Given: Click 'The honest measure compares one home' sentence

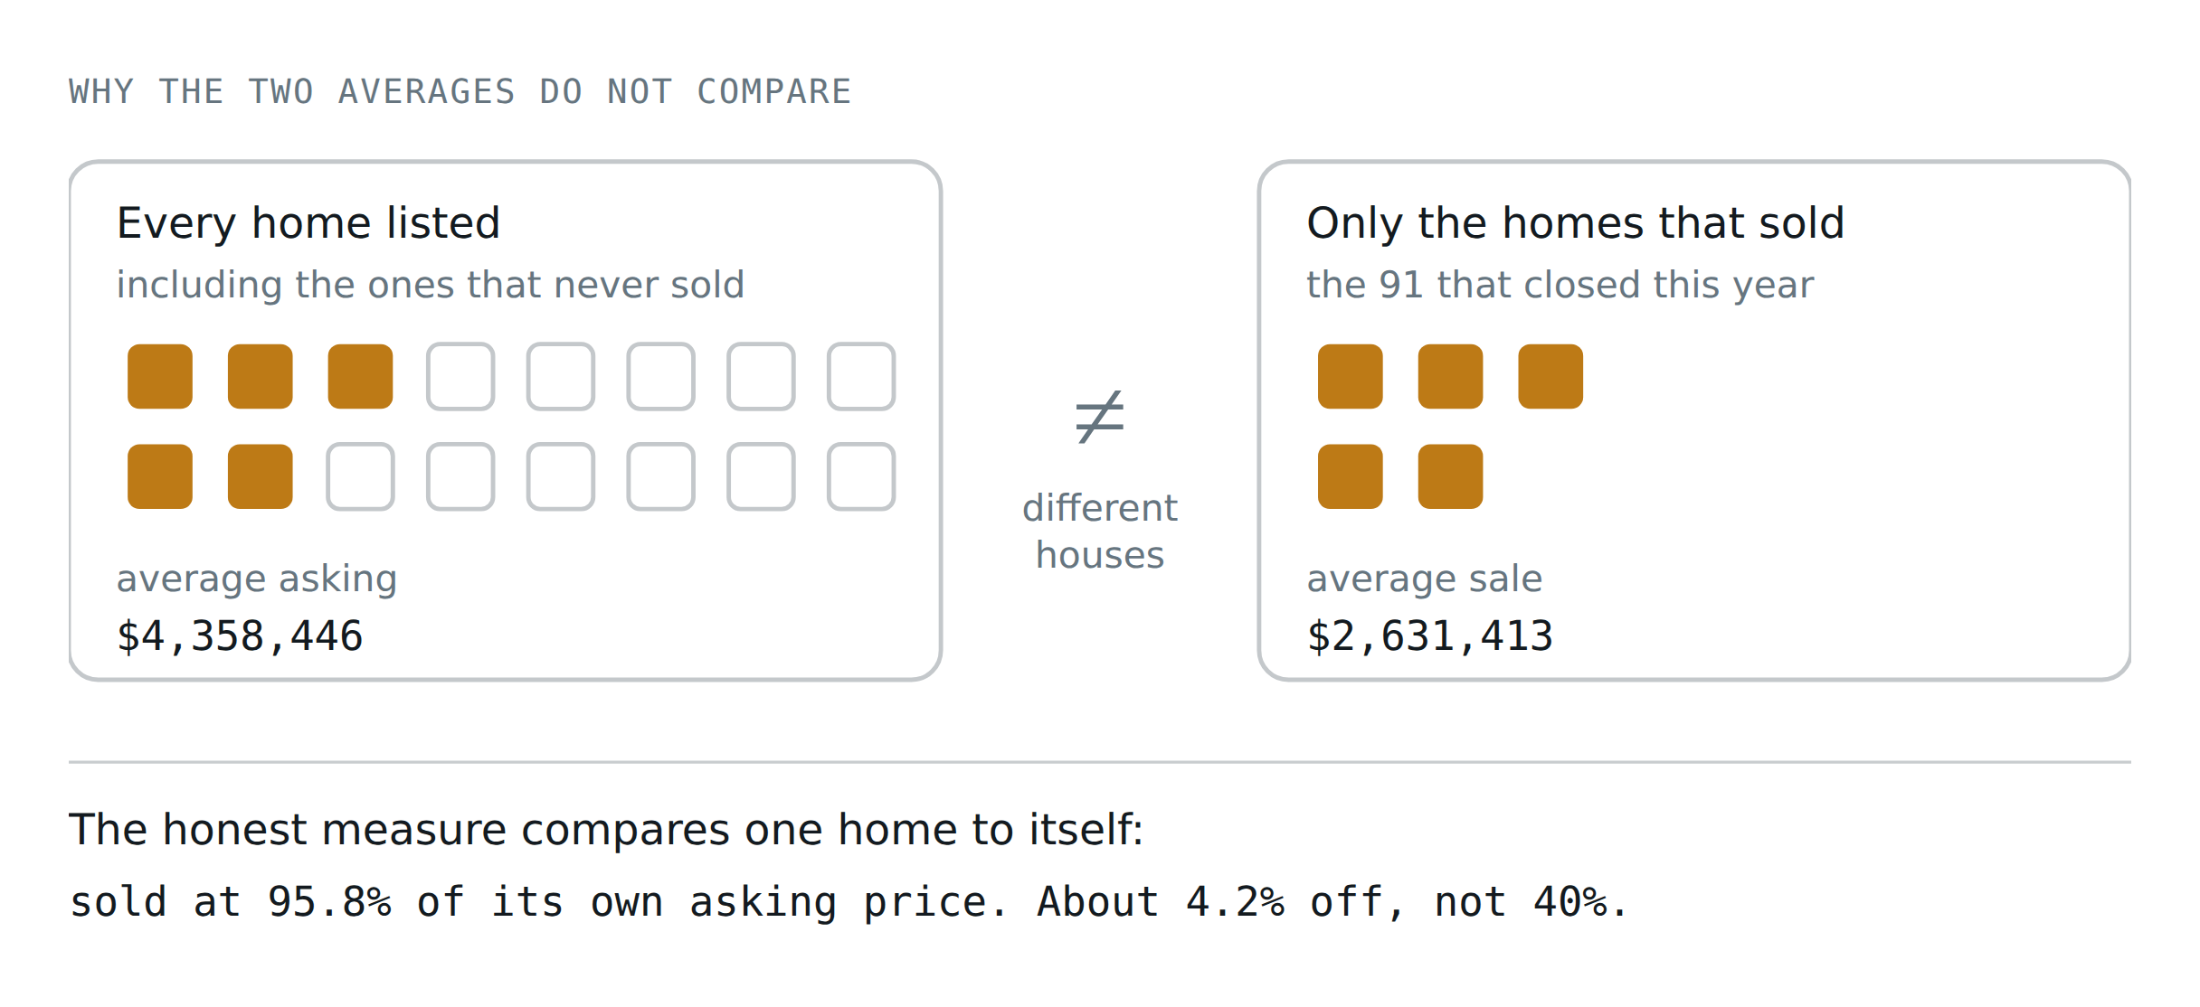Looking at the screenshot, I should pyautogui.click(x=606, y=830).
